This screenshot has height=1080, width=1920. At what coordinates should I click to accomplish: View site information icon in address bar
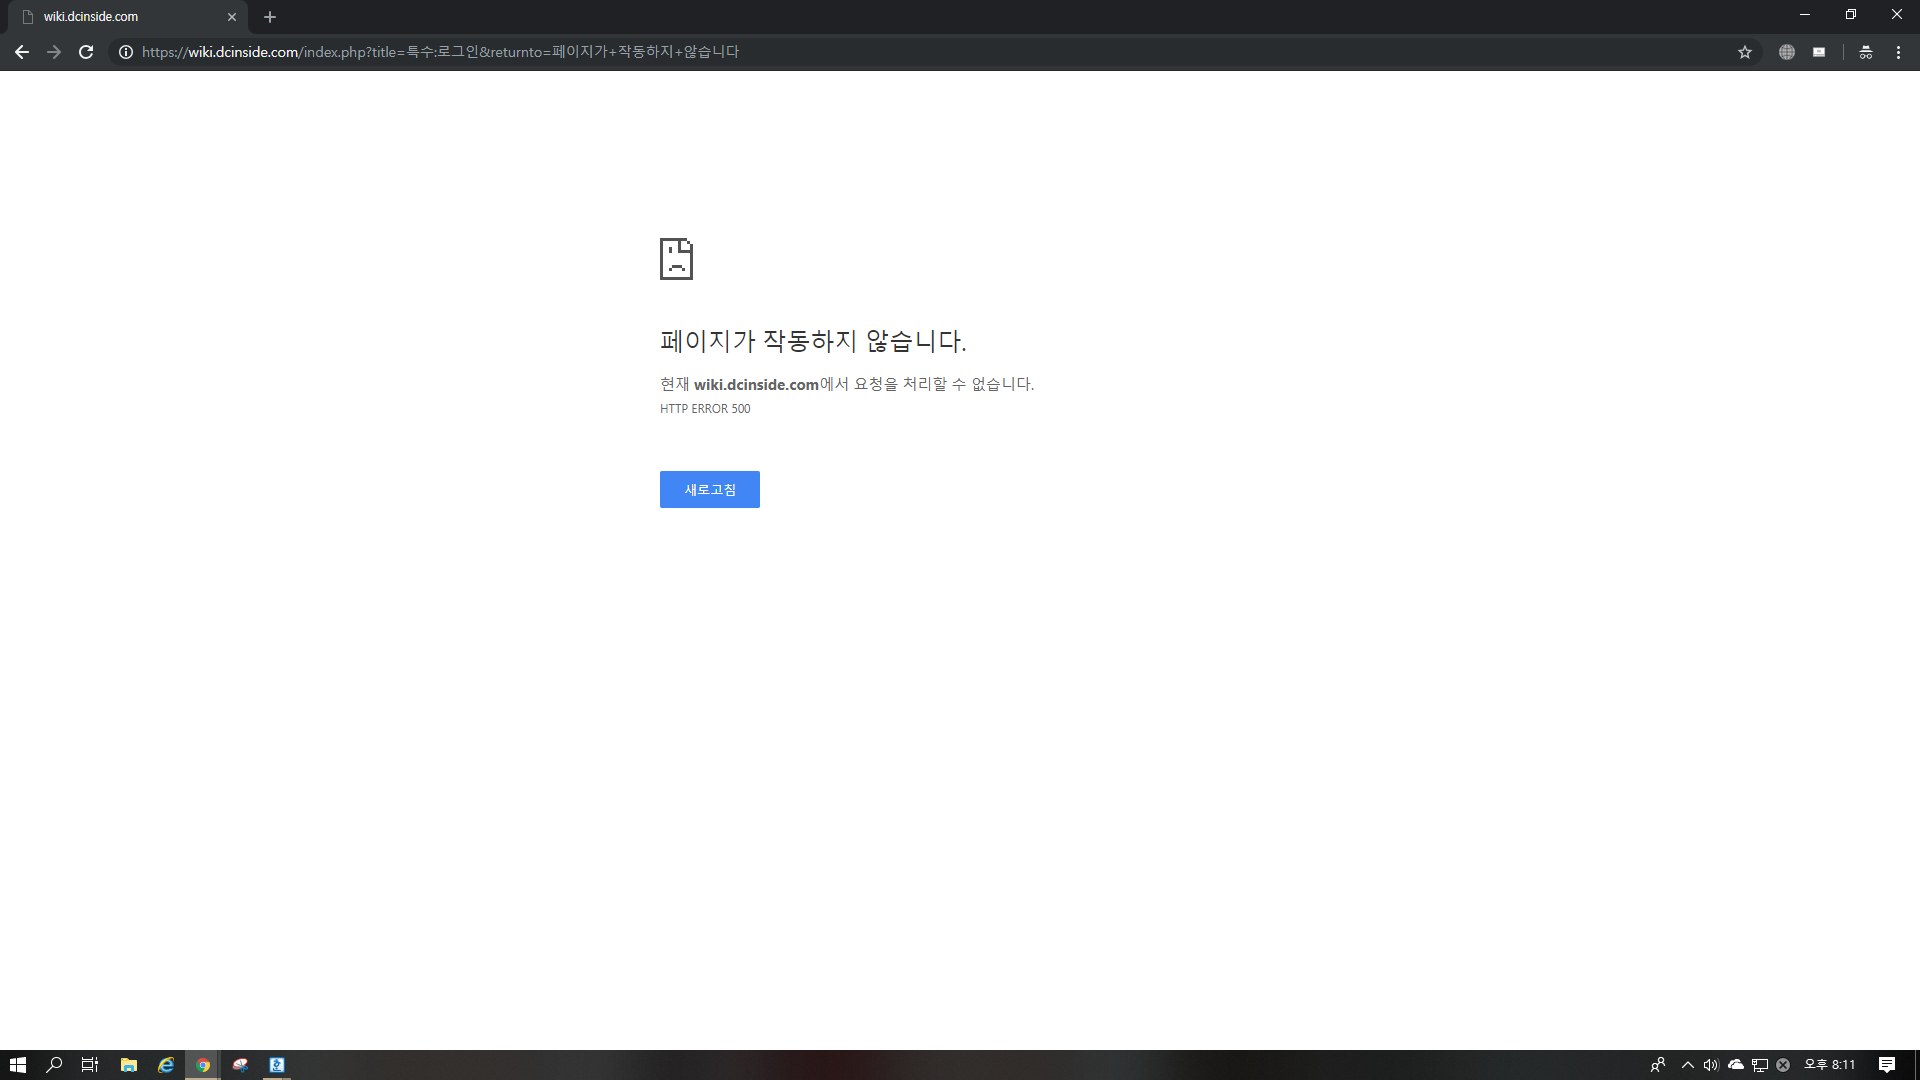[x=126, y=52]
